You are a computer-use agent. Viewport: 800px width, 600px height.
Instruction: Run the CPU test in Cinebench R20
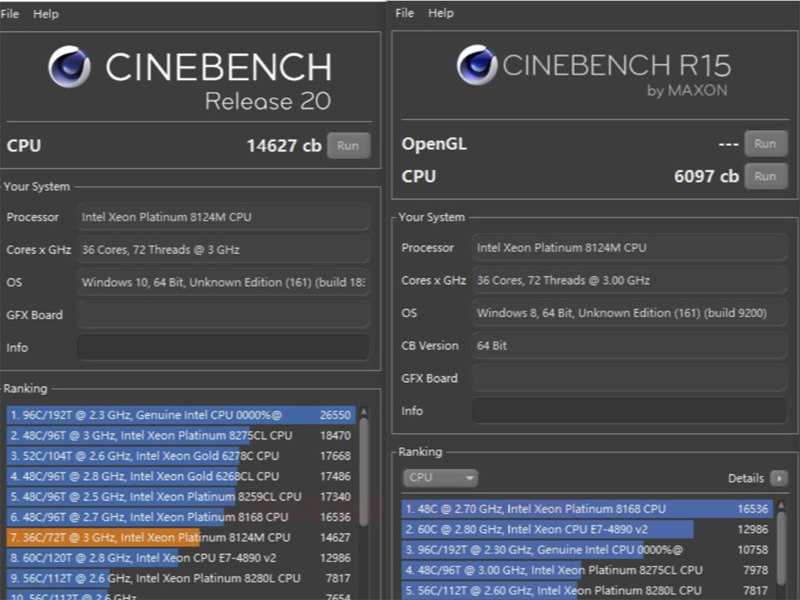[348, 145]
